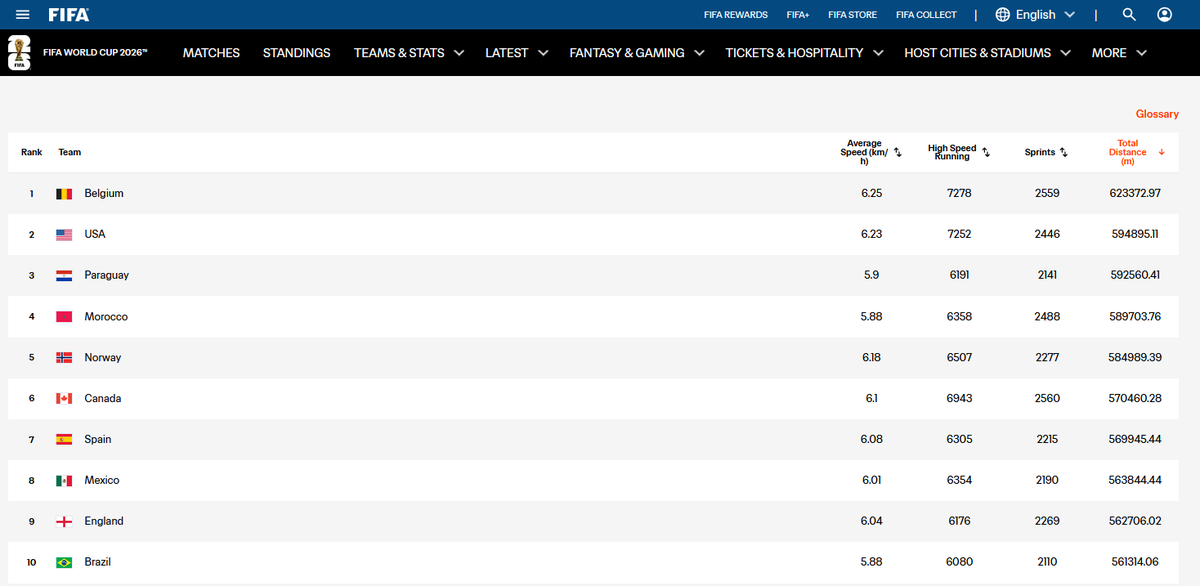This screenshot has height=586, width=1200.
Task: Click the Brazil flag icon
Action: pos(64,562)
